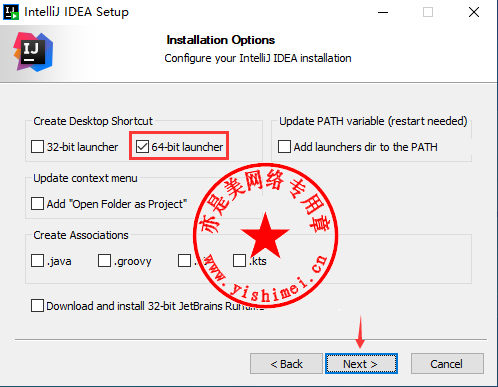Click the Create Desktop Shortcut group label
This screenshot has width=498, height=387.
(93, 121)
